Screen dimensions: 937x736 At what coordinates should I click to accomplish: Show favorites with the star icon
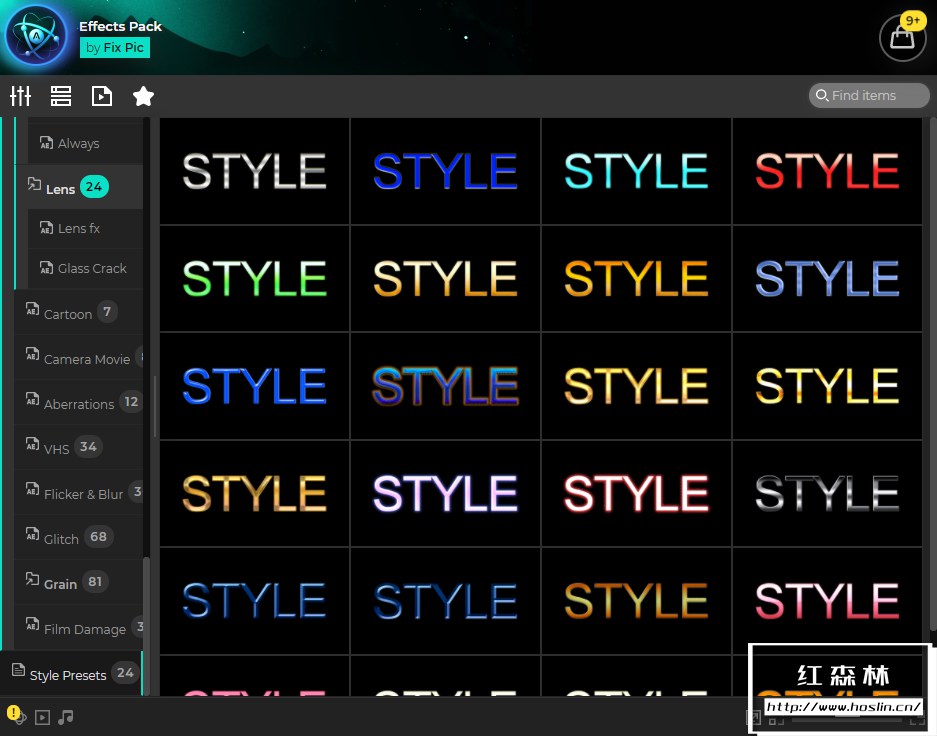pos(143,96)
